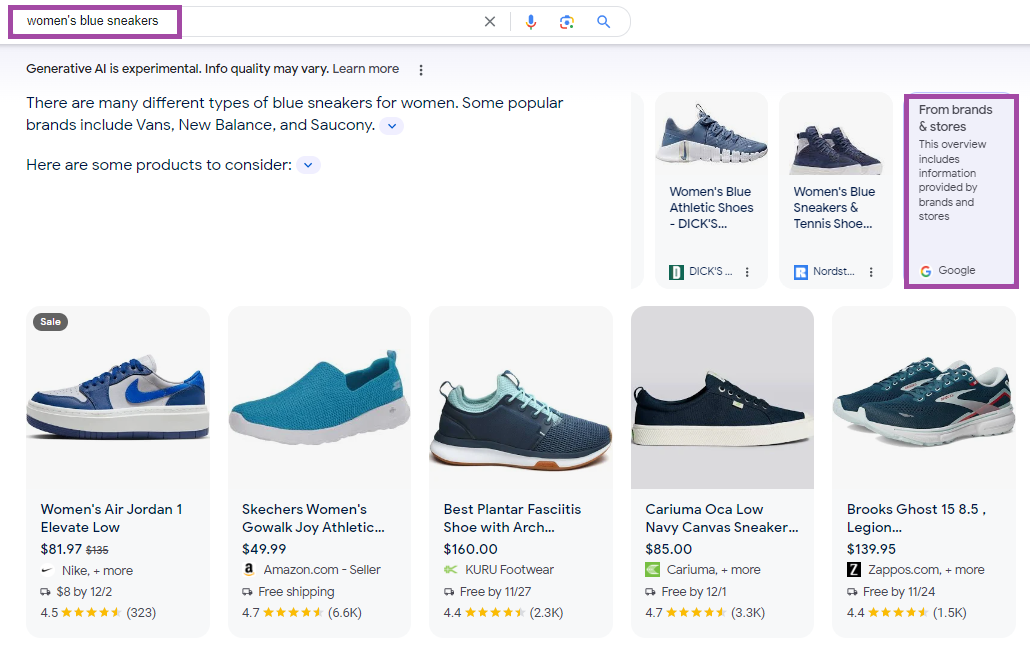Image resolution: width=1031 pixels, height=653 pixels.
Task: Click the delivery truck icon beside $8 by 12/2
Action: 45,592
